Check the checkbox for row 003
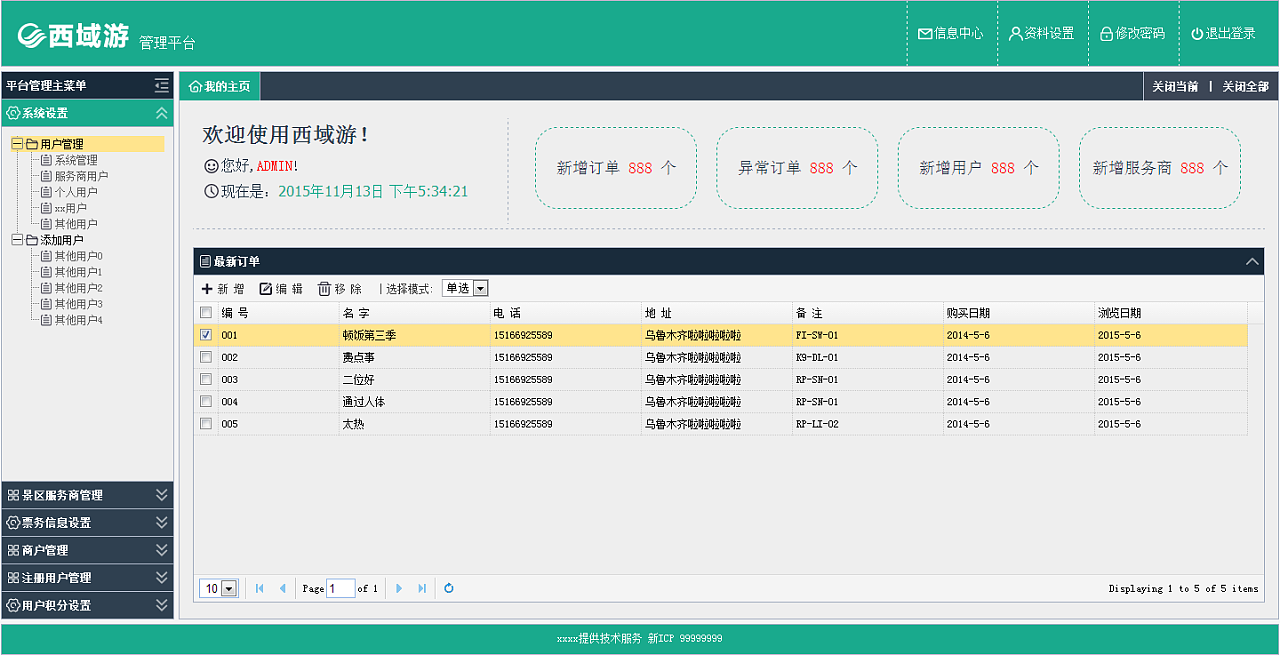 [206, 379]
